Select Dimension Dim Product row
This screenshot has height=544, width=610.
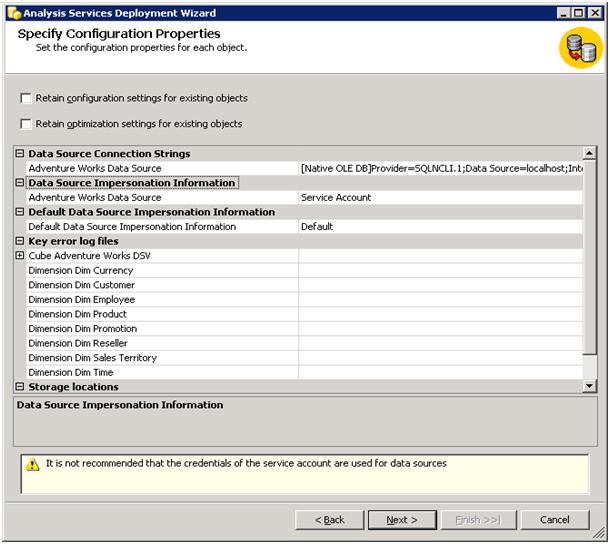(x=162, y=314)
